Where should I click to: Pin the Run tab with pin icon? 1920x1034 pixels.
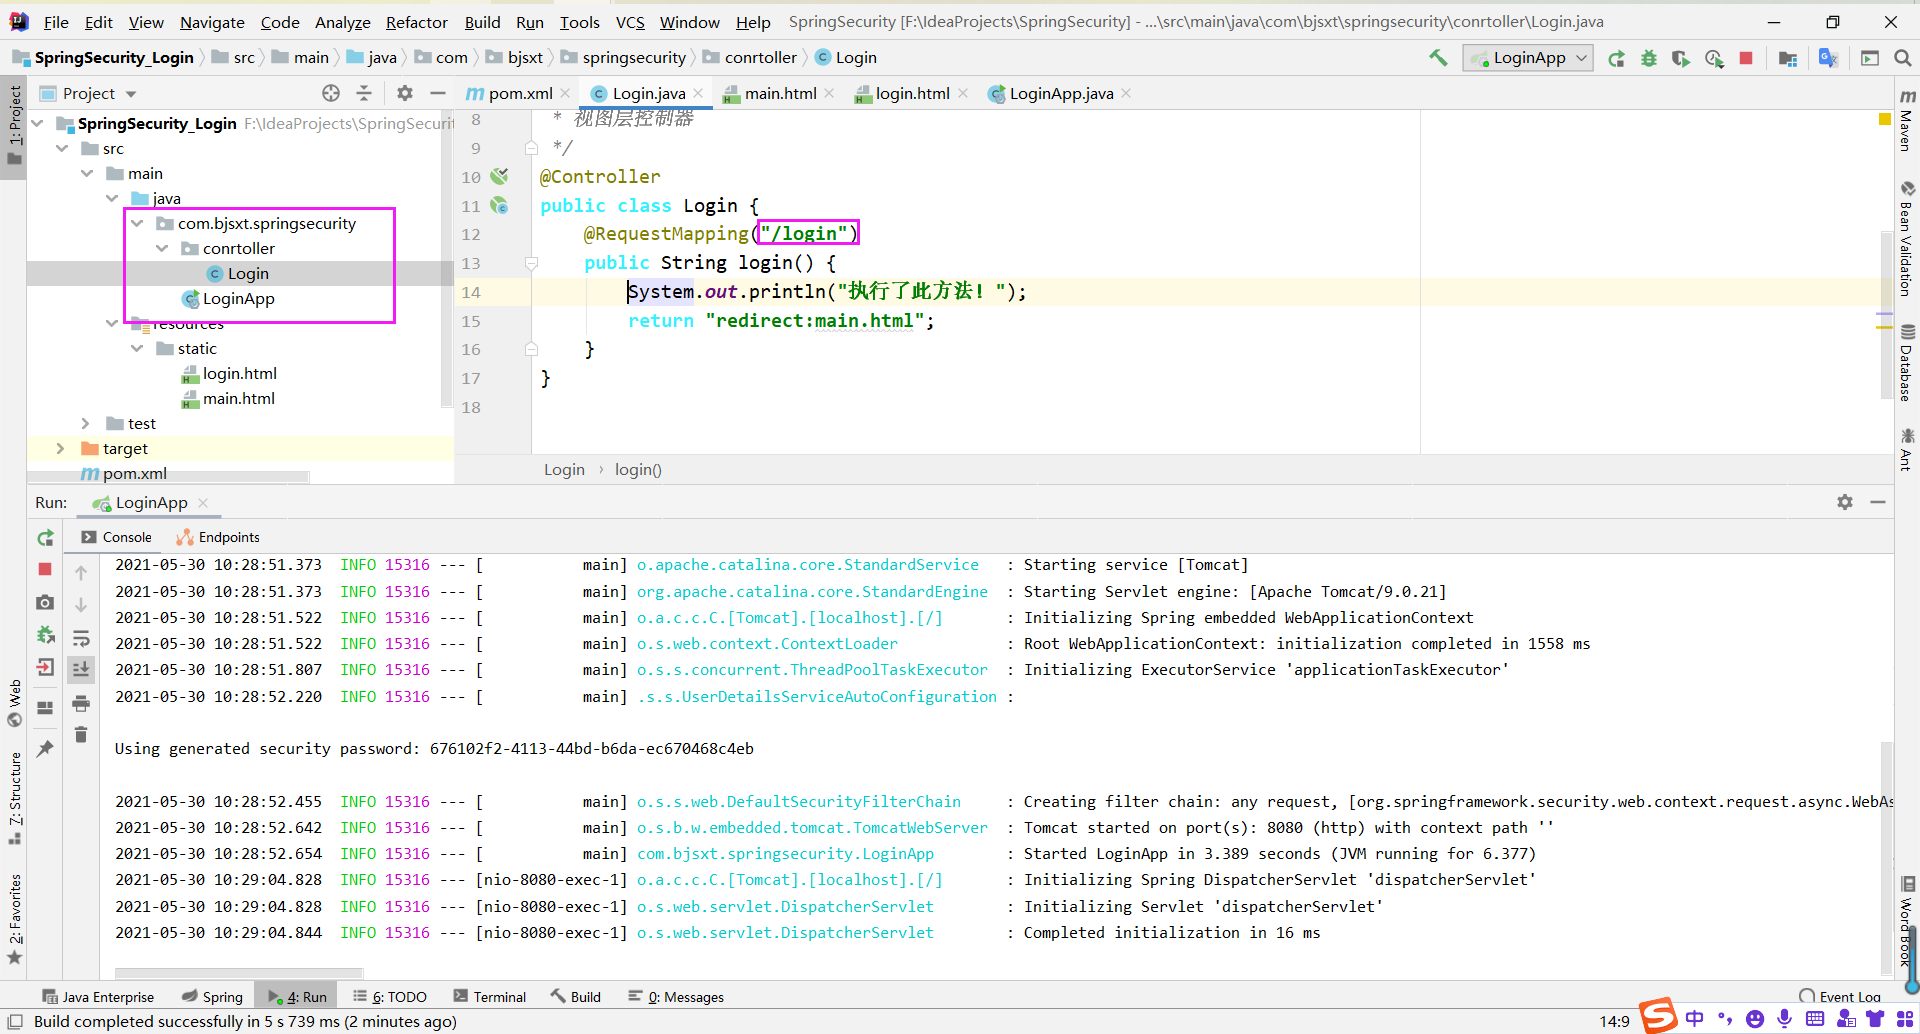tap(45, 748)
